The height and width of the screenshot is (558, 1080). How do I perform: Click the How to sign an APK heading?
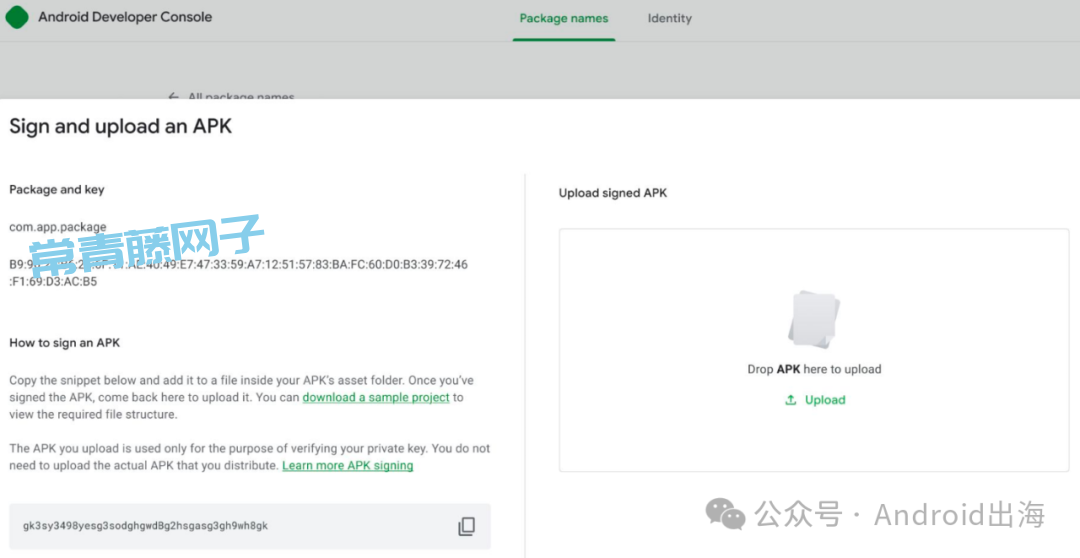tap(65, 342)
